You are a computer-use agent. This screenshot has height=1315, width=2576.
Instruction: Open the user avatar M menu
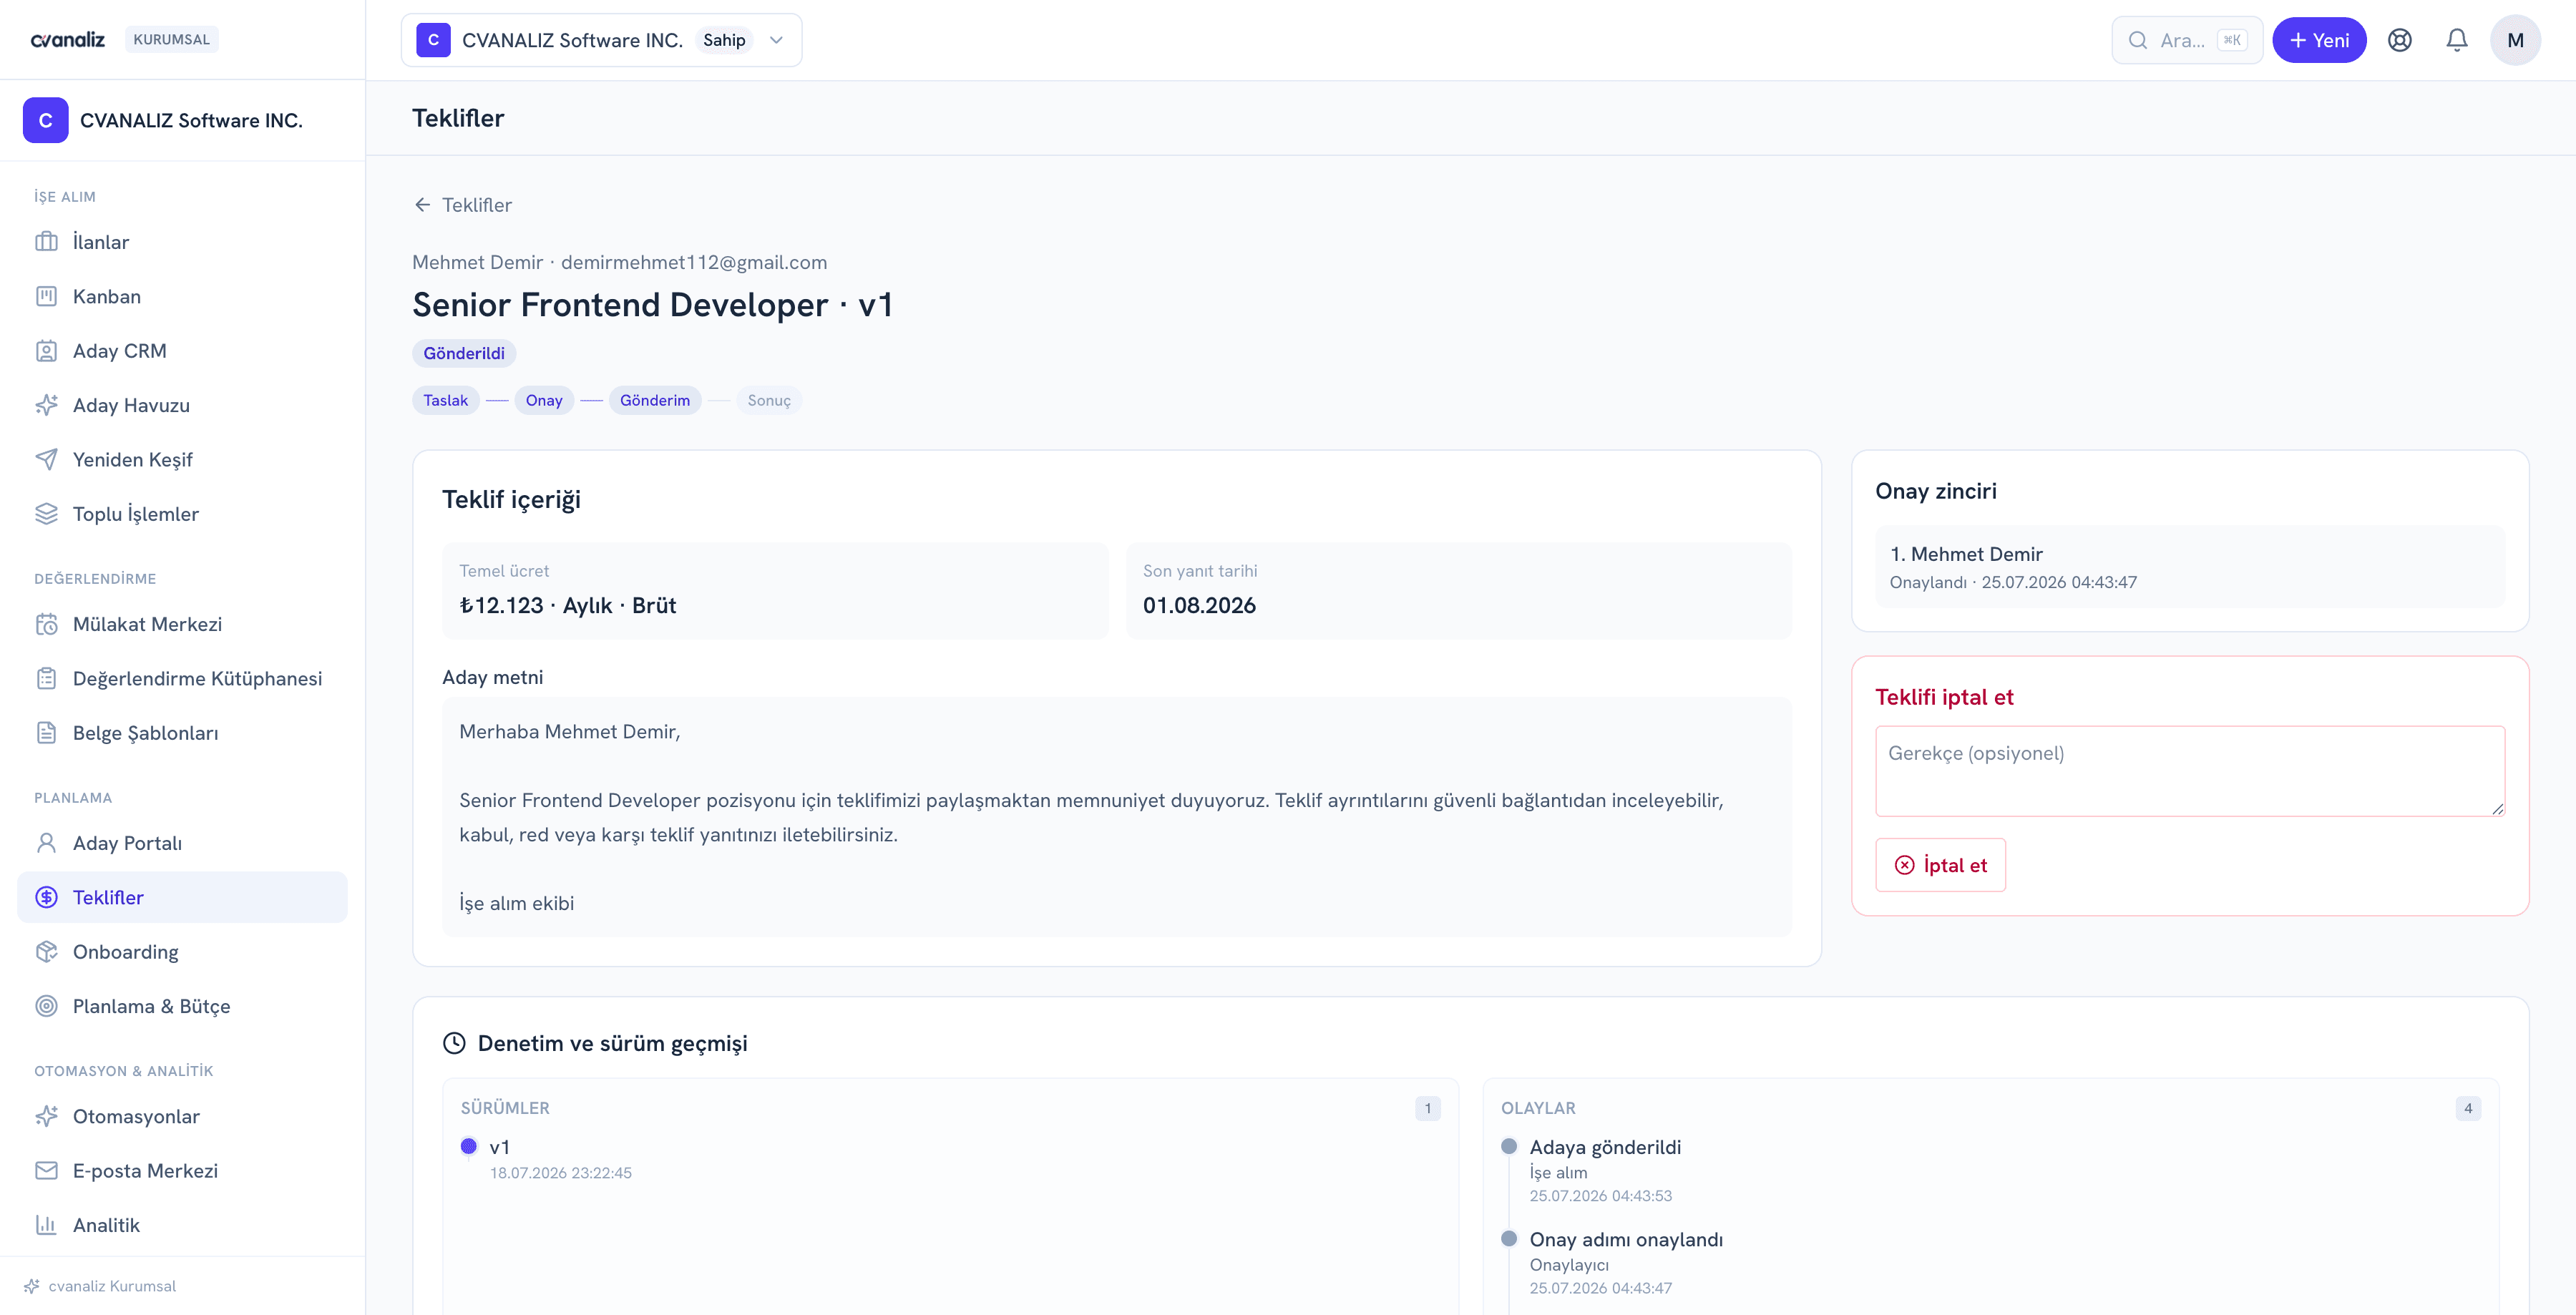click(x=2515, y=40)
